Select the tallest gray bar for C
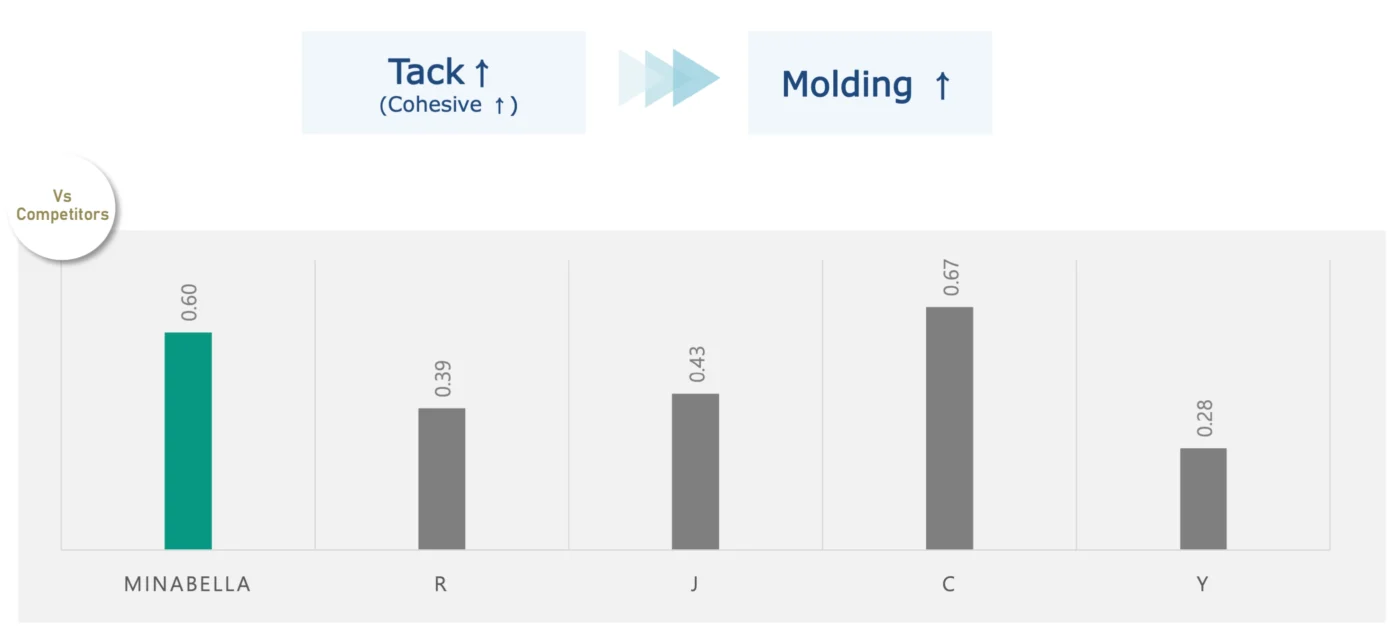Image resolution: width=1400 pixels, height=638 pixels. (949, 428)
